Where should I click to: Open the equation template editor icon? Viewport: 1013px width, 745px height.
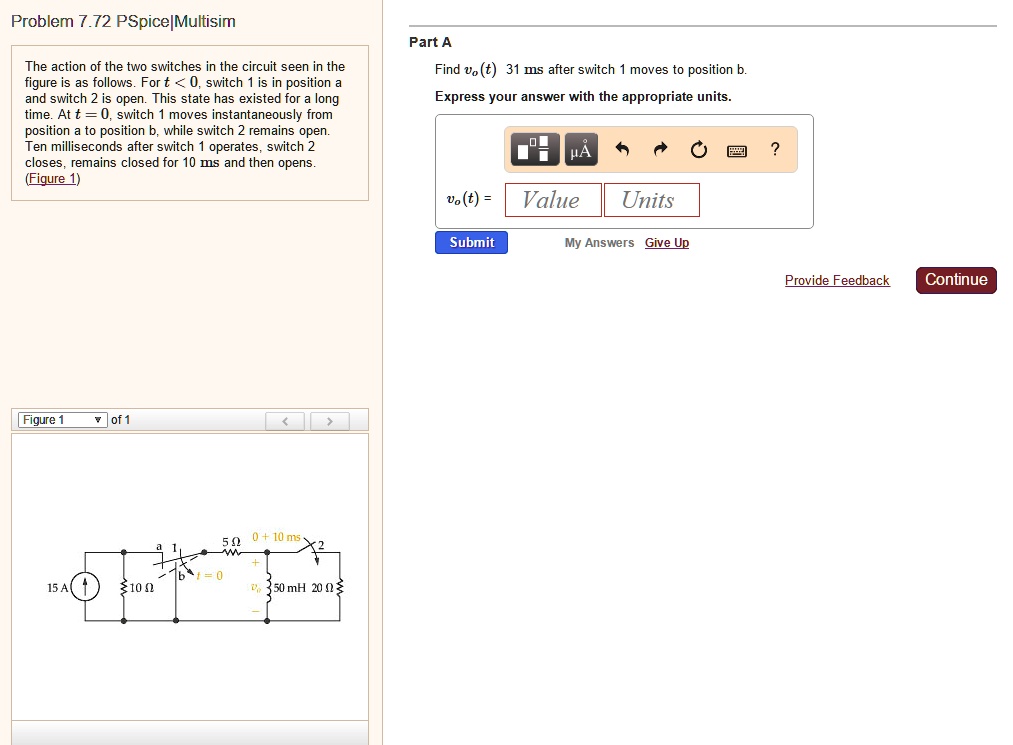click(x=533, y=150)
